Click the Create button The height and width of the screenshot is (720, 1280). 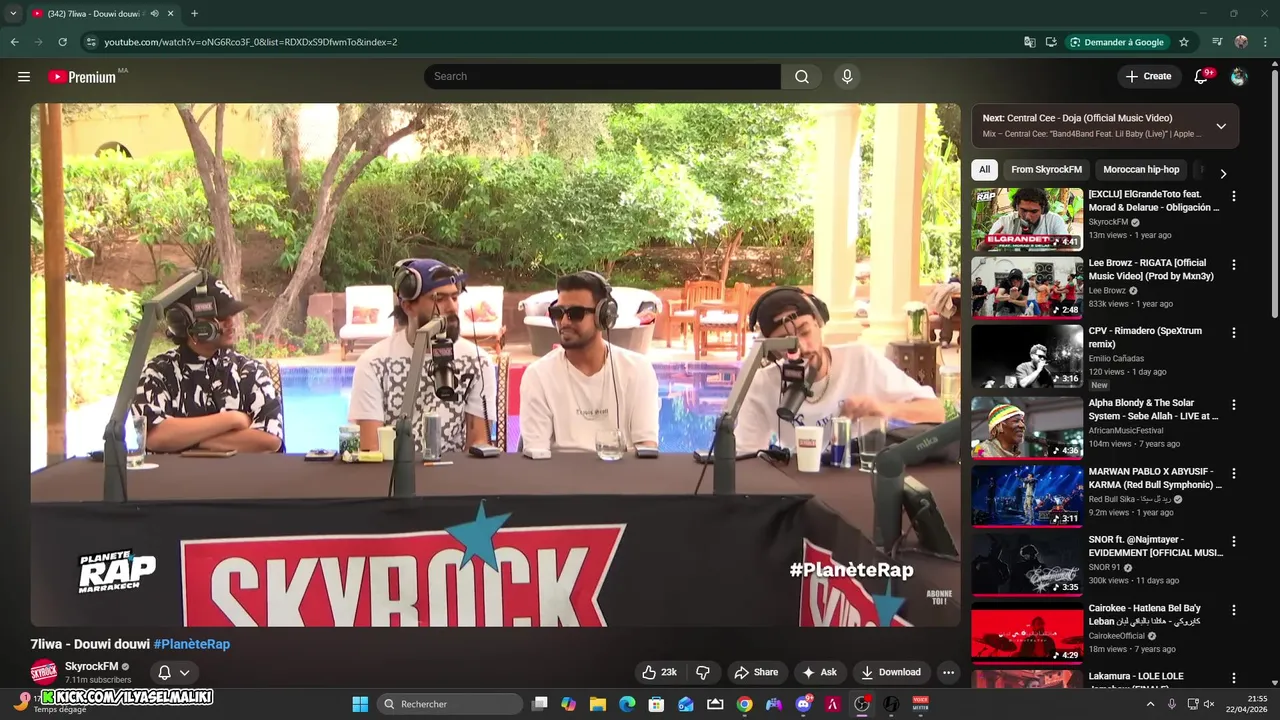click(1148, 77)
